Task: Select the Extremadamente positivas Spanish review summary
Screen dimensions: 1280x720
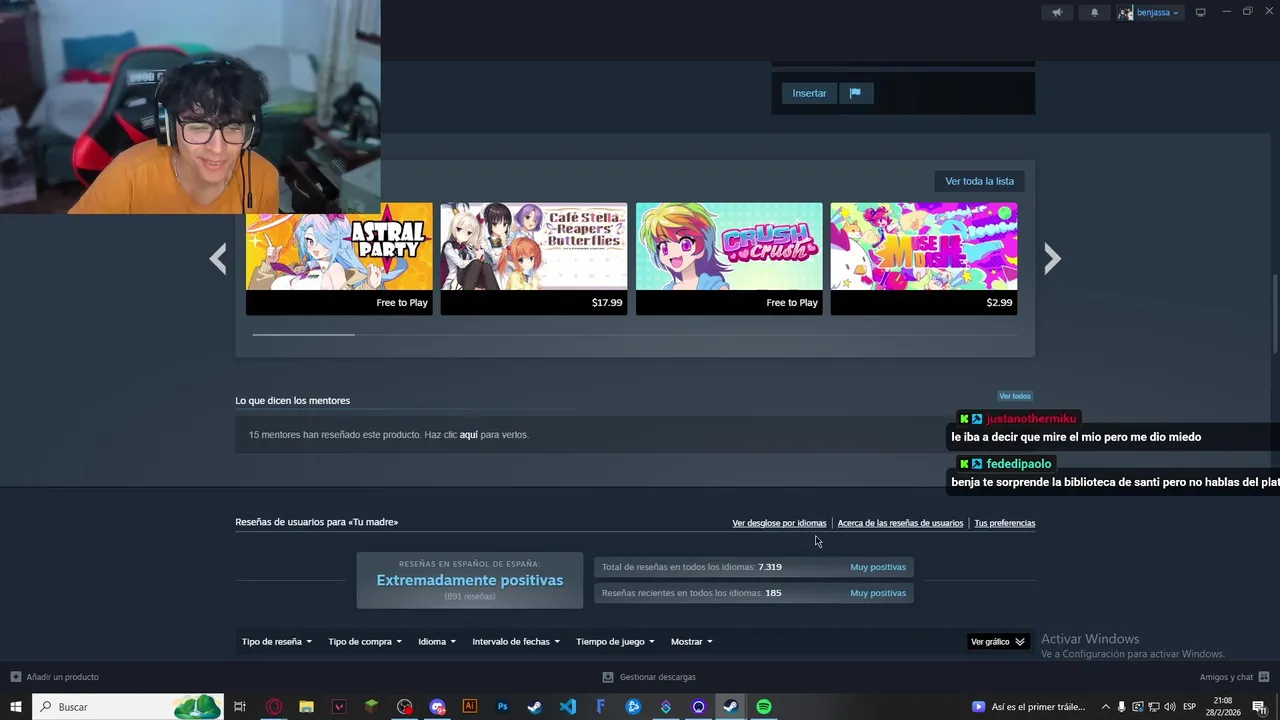Action: pos(469,580)
